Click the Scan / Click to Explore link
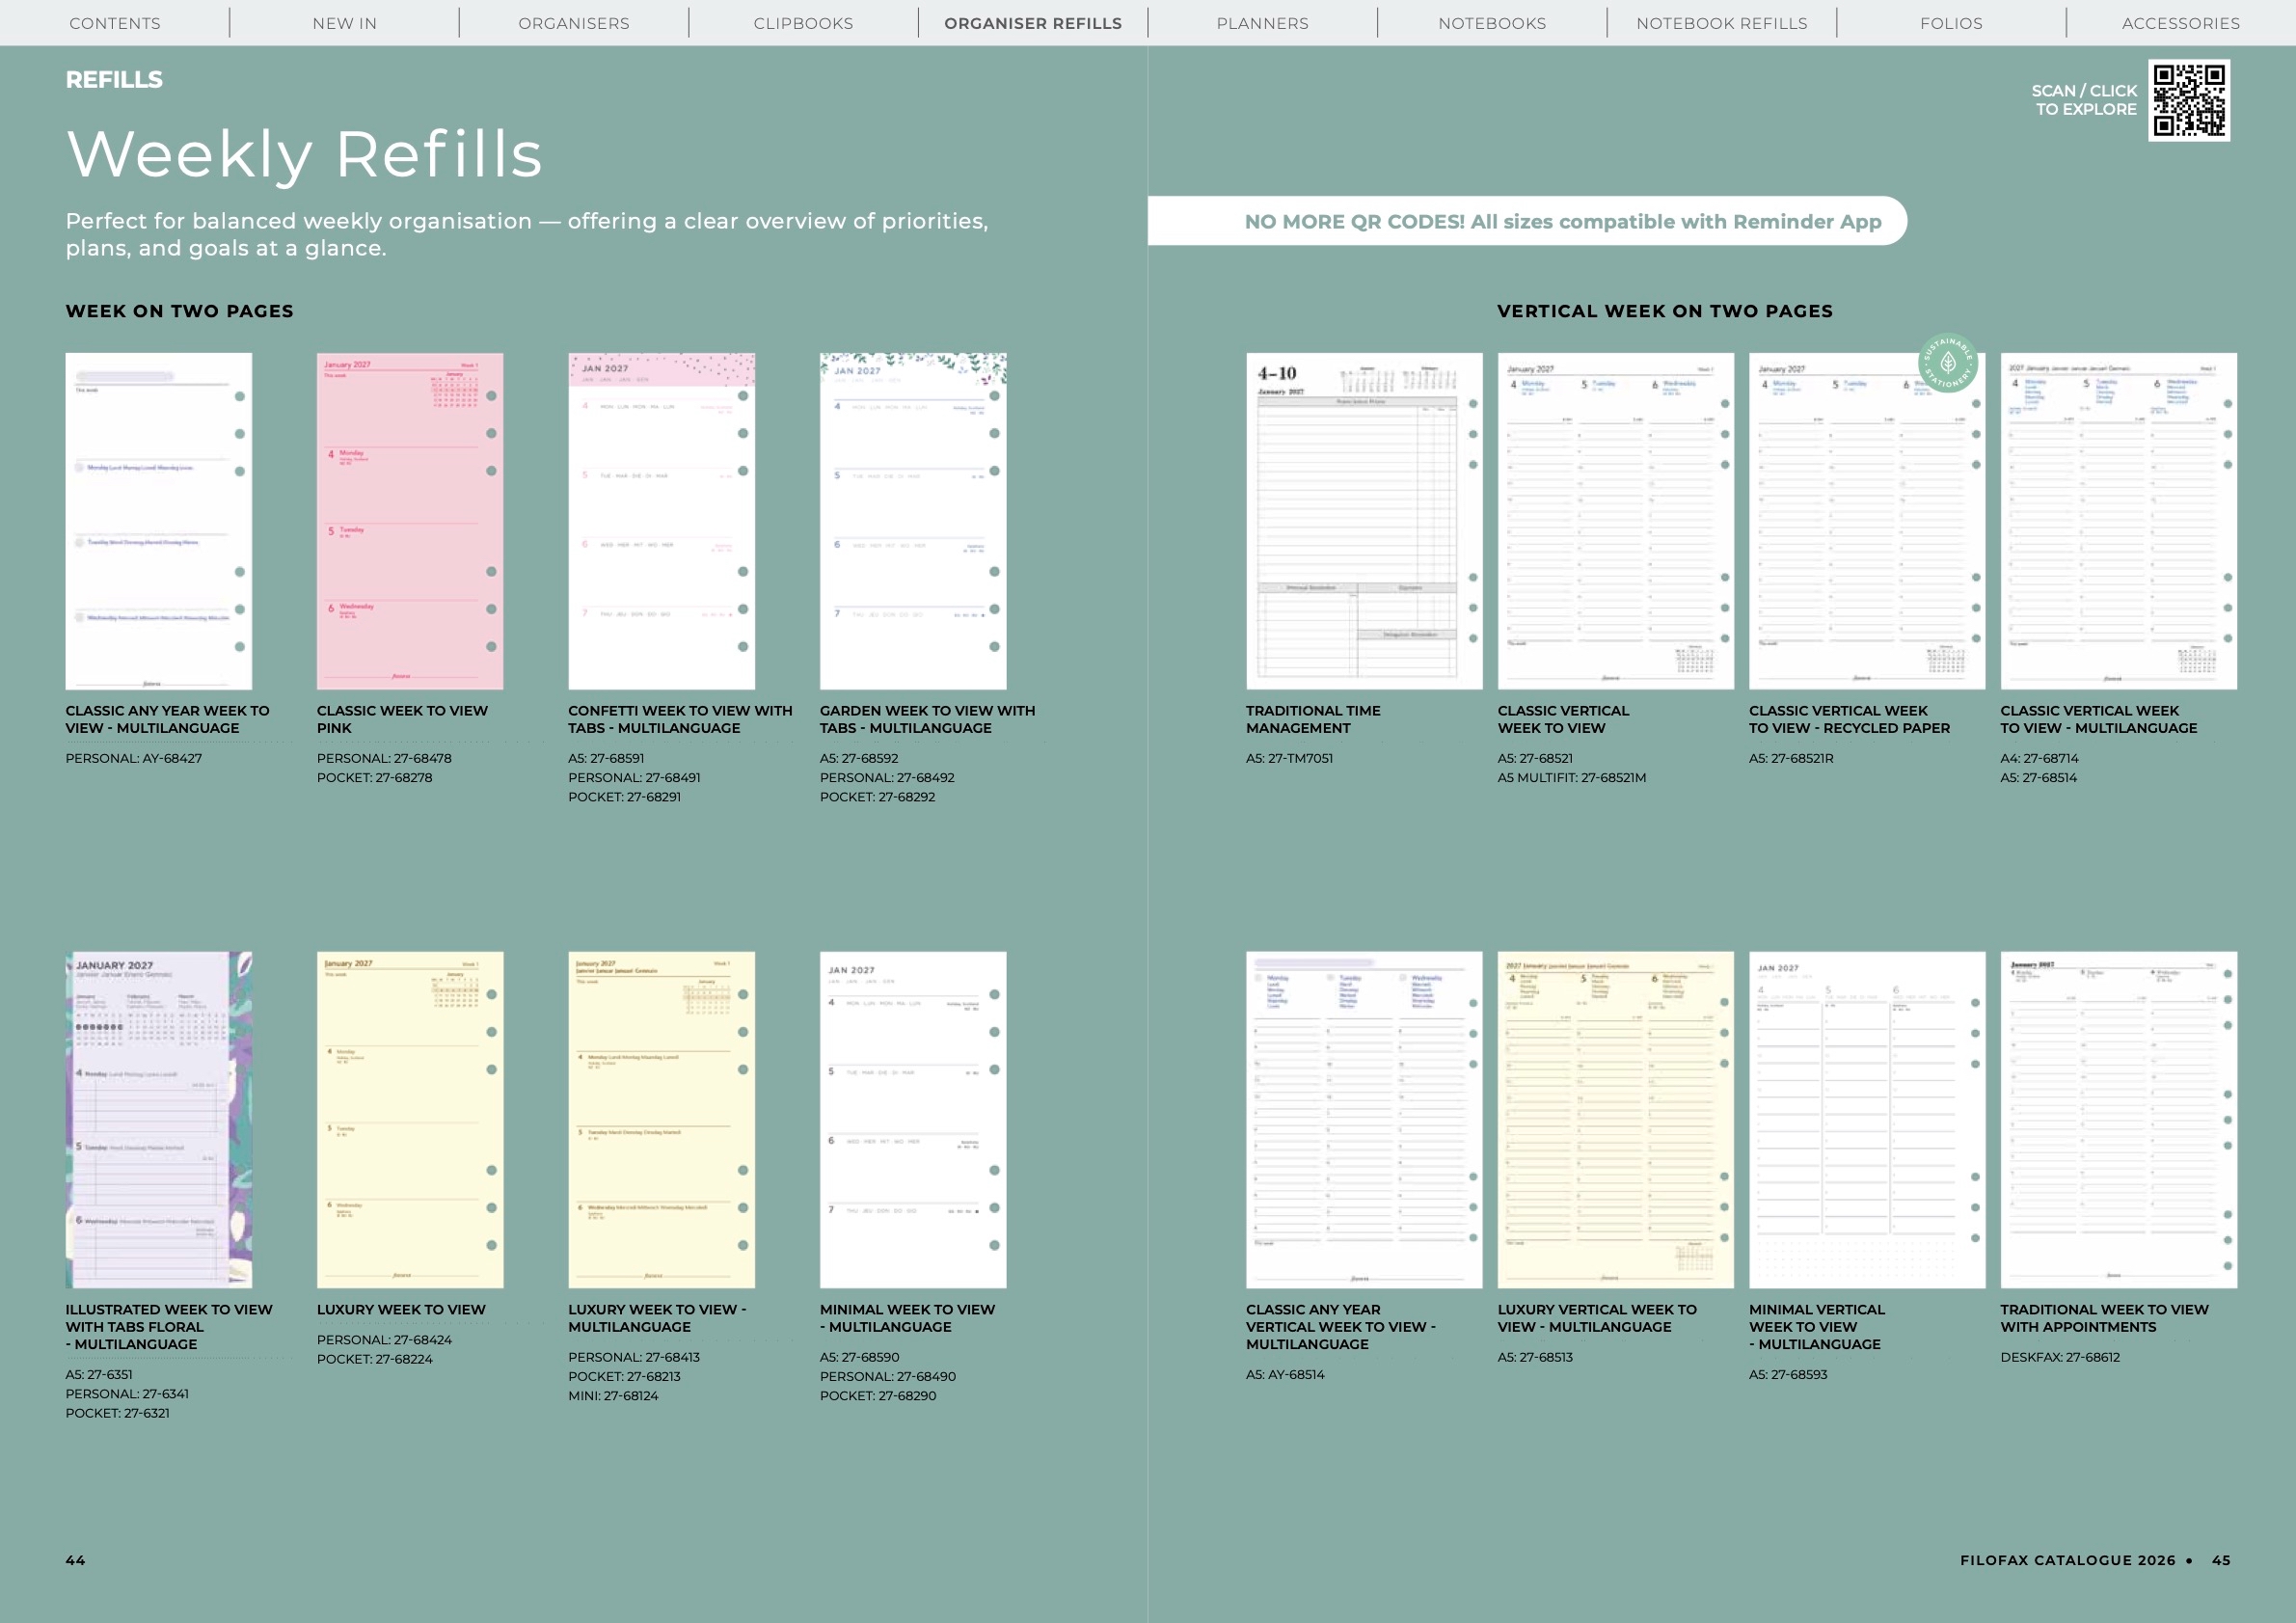The height and width of the screenshot is (1623, 2296). tap(2084, 100)
